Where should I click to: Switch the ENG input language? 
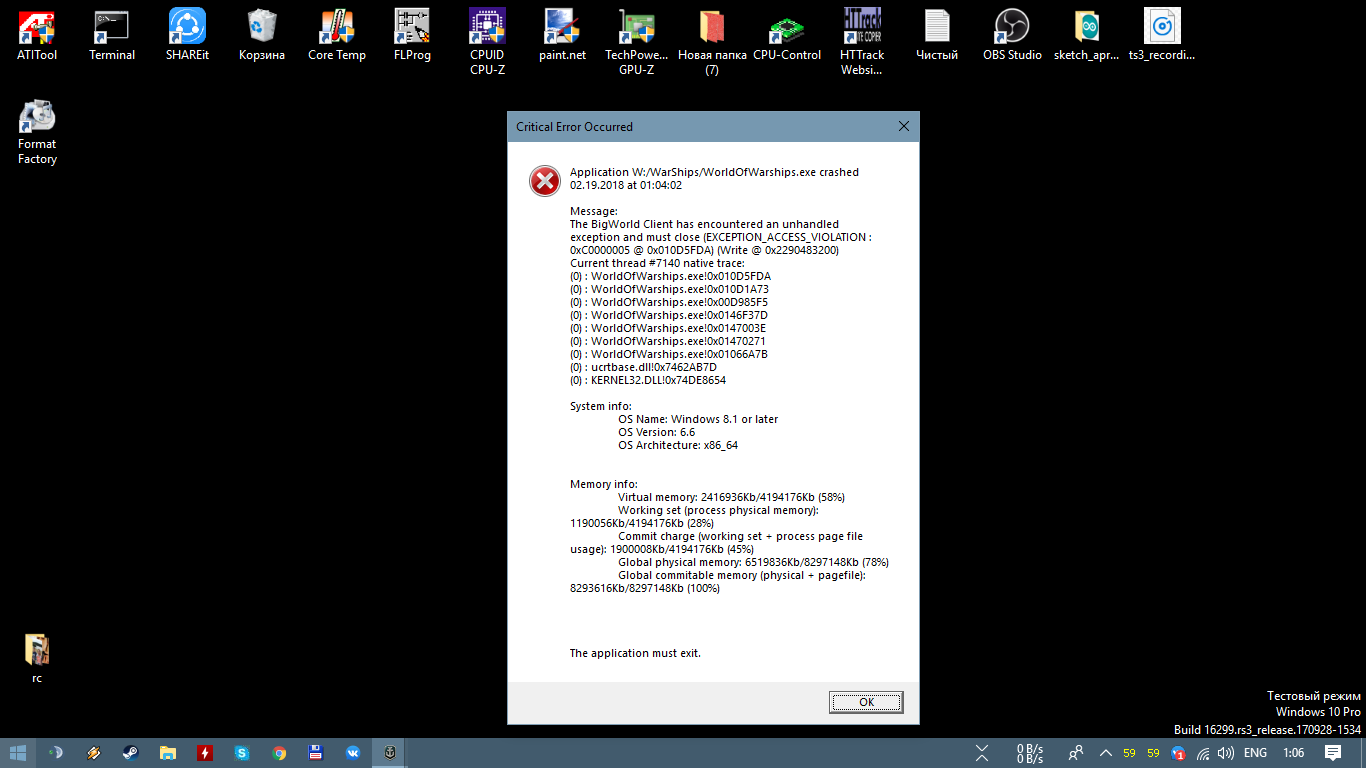click(1256, 753)
